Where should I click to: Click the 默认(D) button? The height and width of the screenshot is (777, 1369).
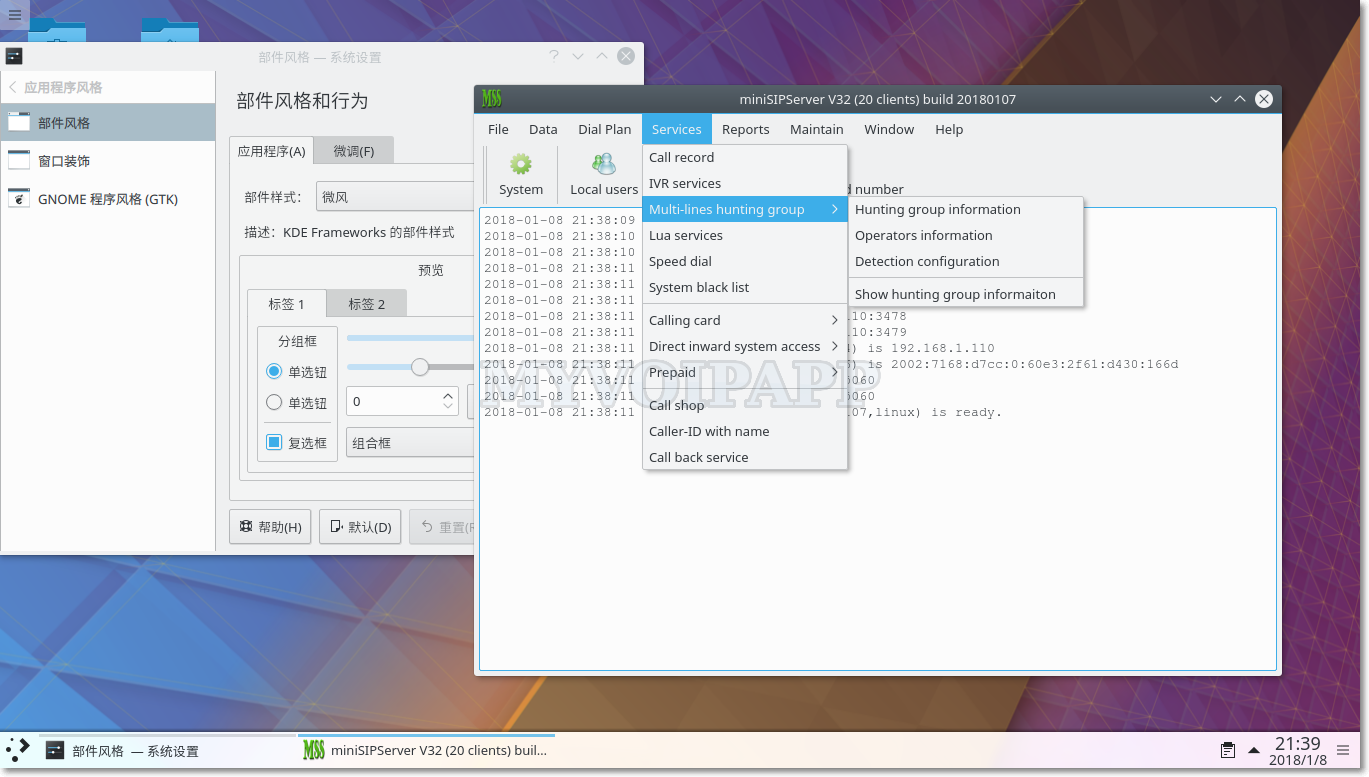coord(360,527)
